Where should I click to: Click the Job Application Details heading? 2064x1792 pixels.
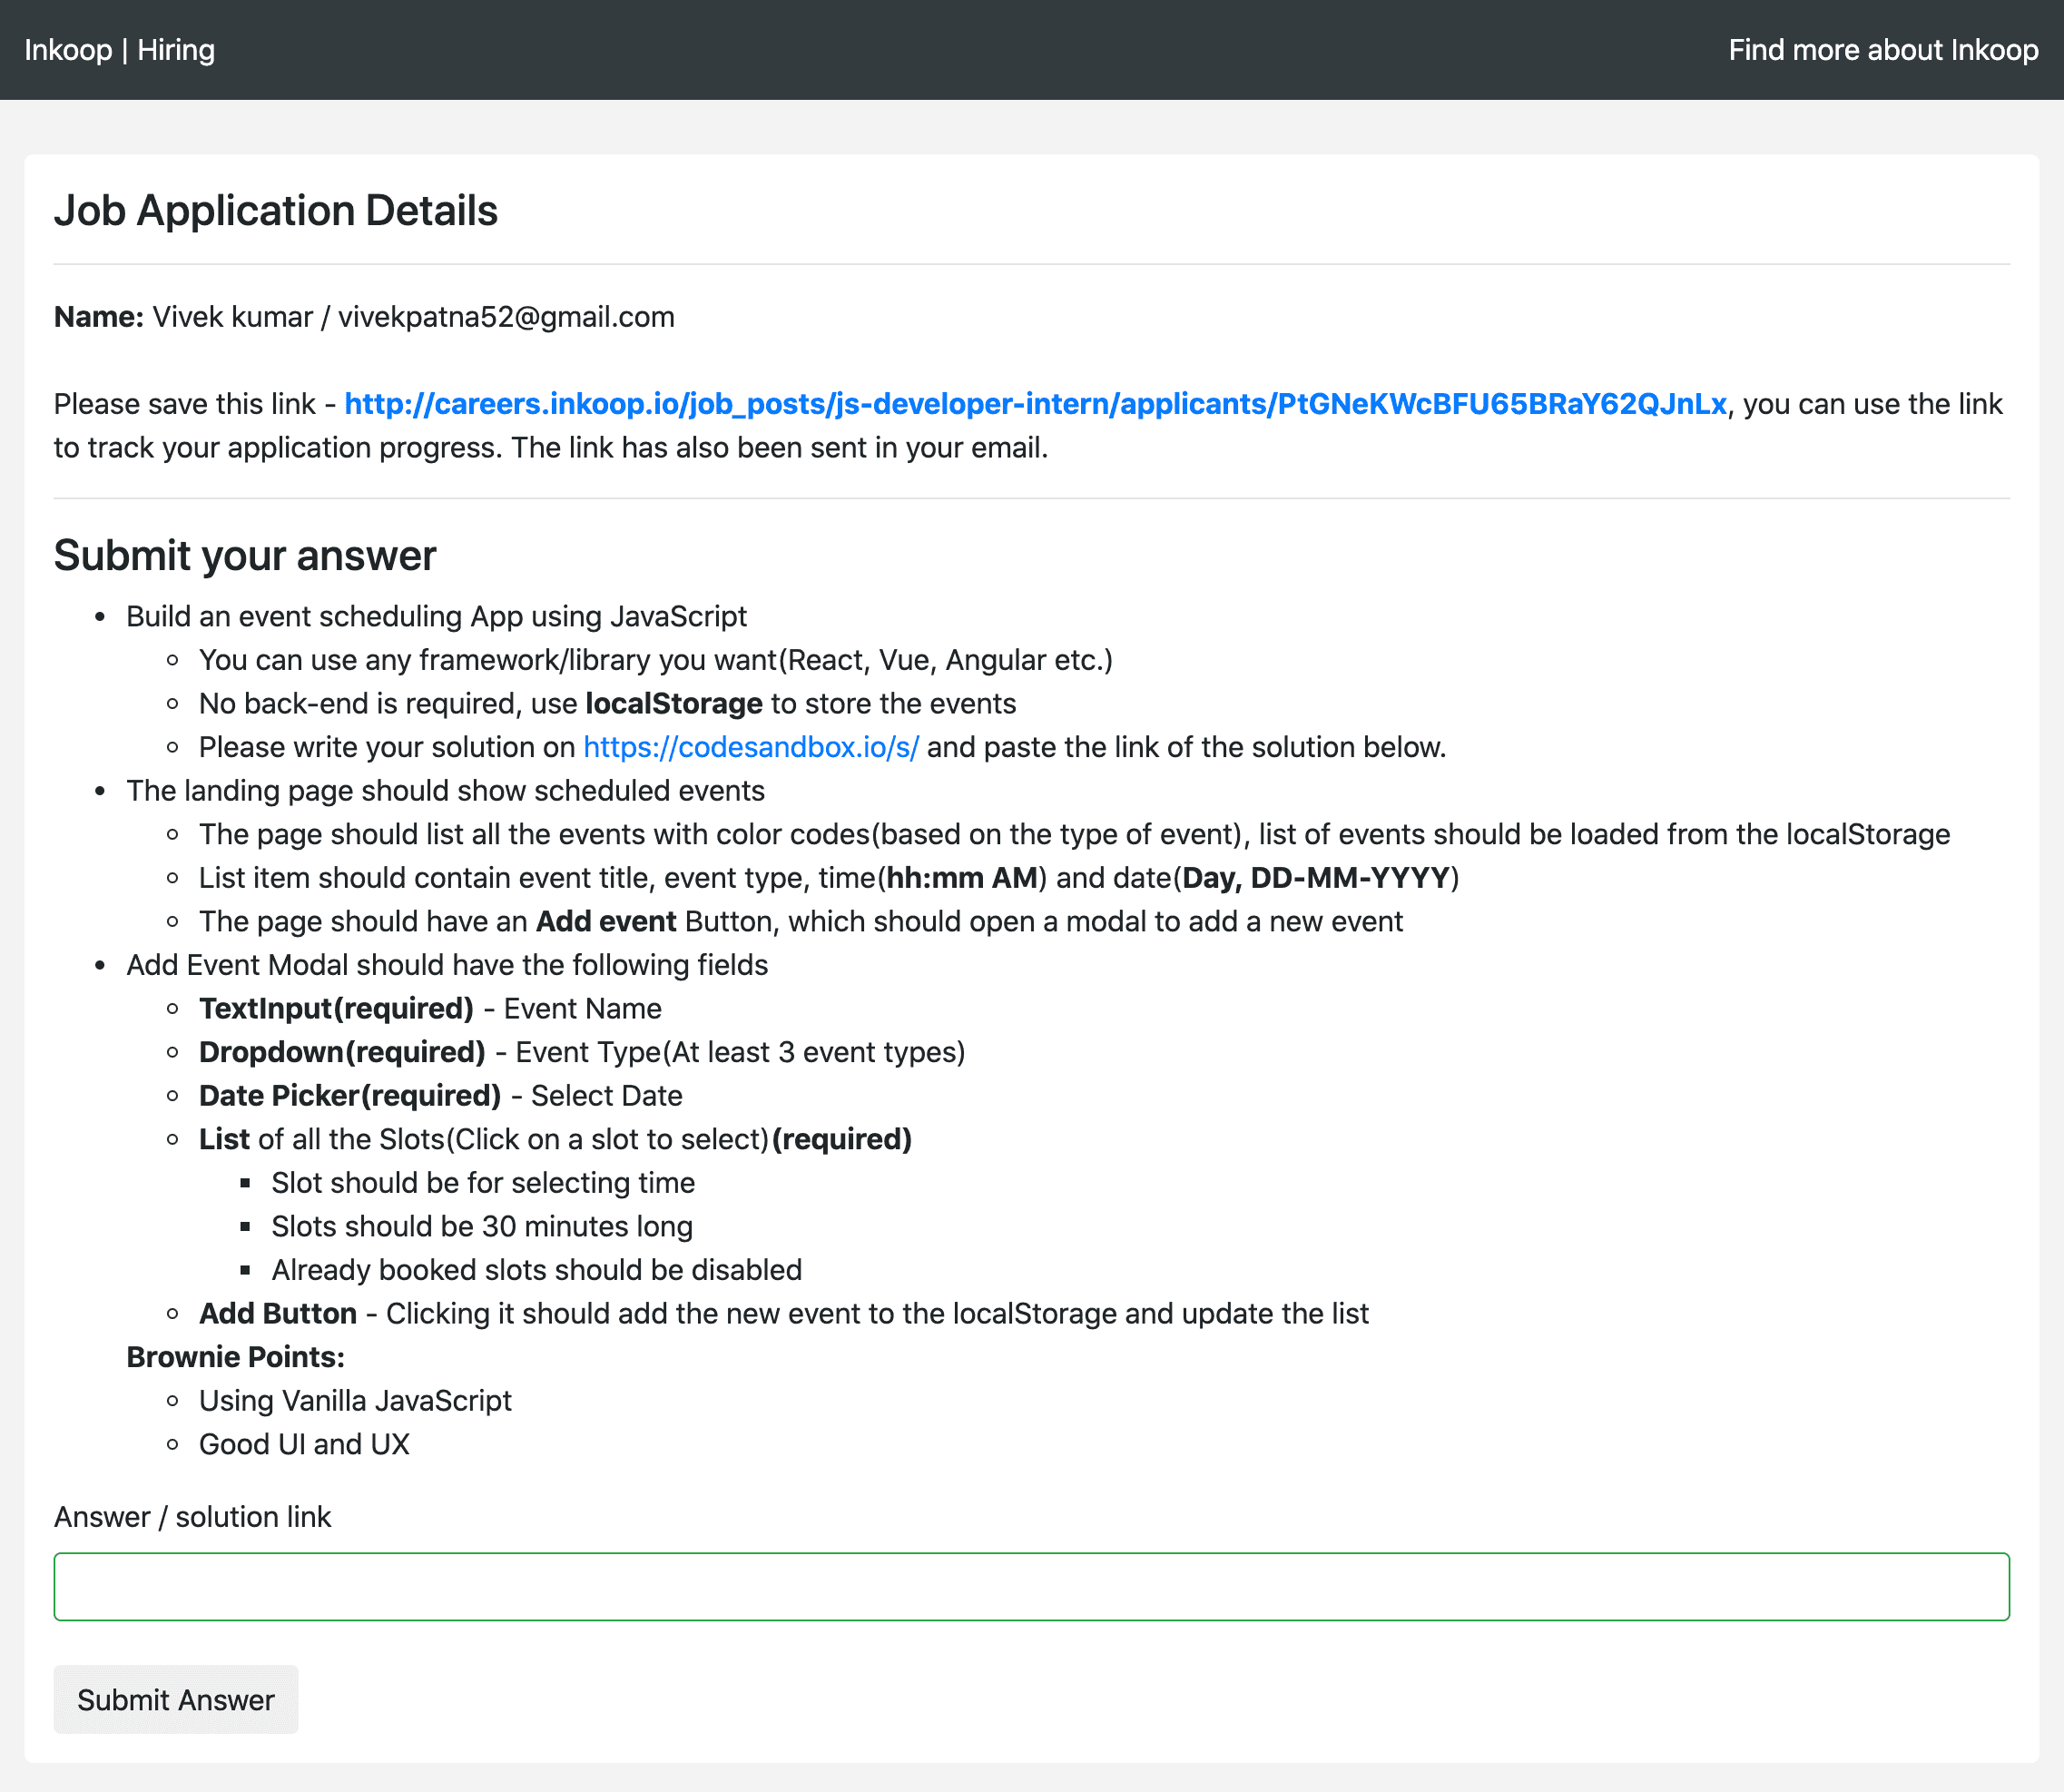coord(276,210)
